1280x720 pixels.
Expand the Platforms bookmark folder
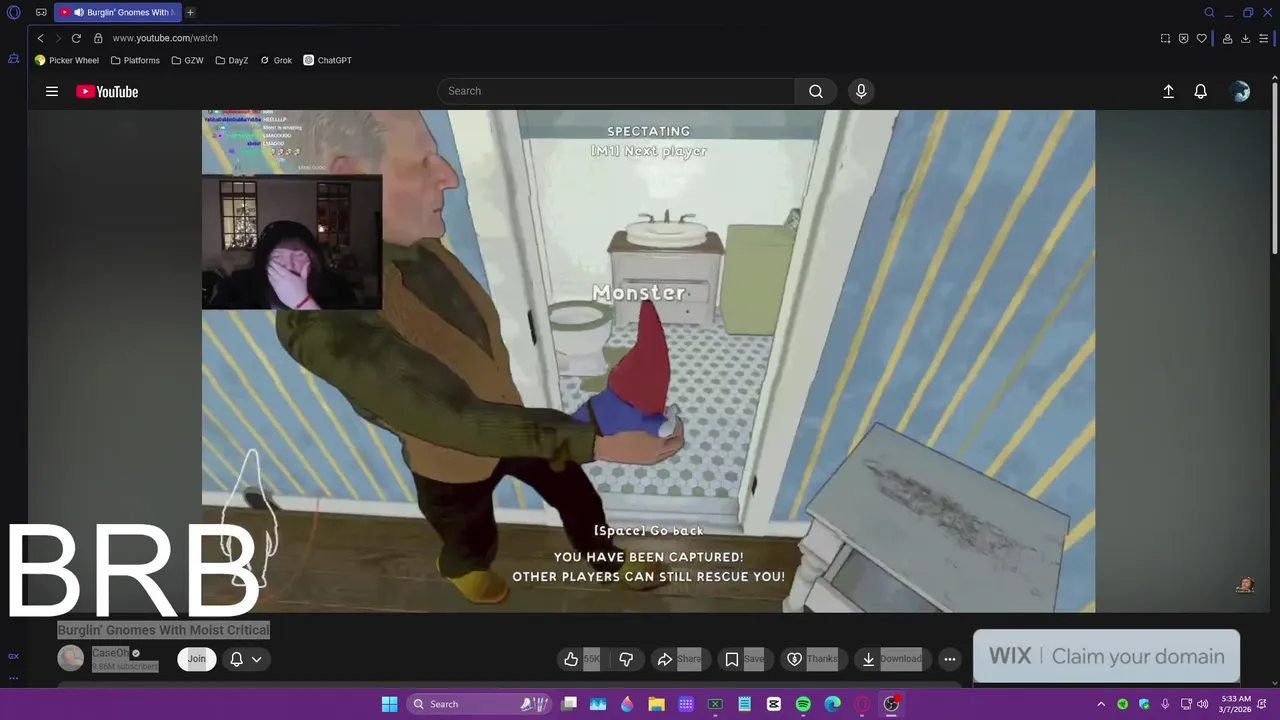click(x=135, y=60)
